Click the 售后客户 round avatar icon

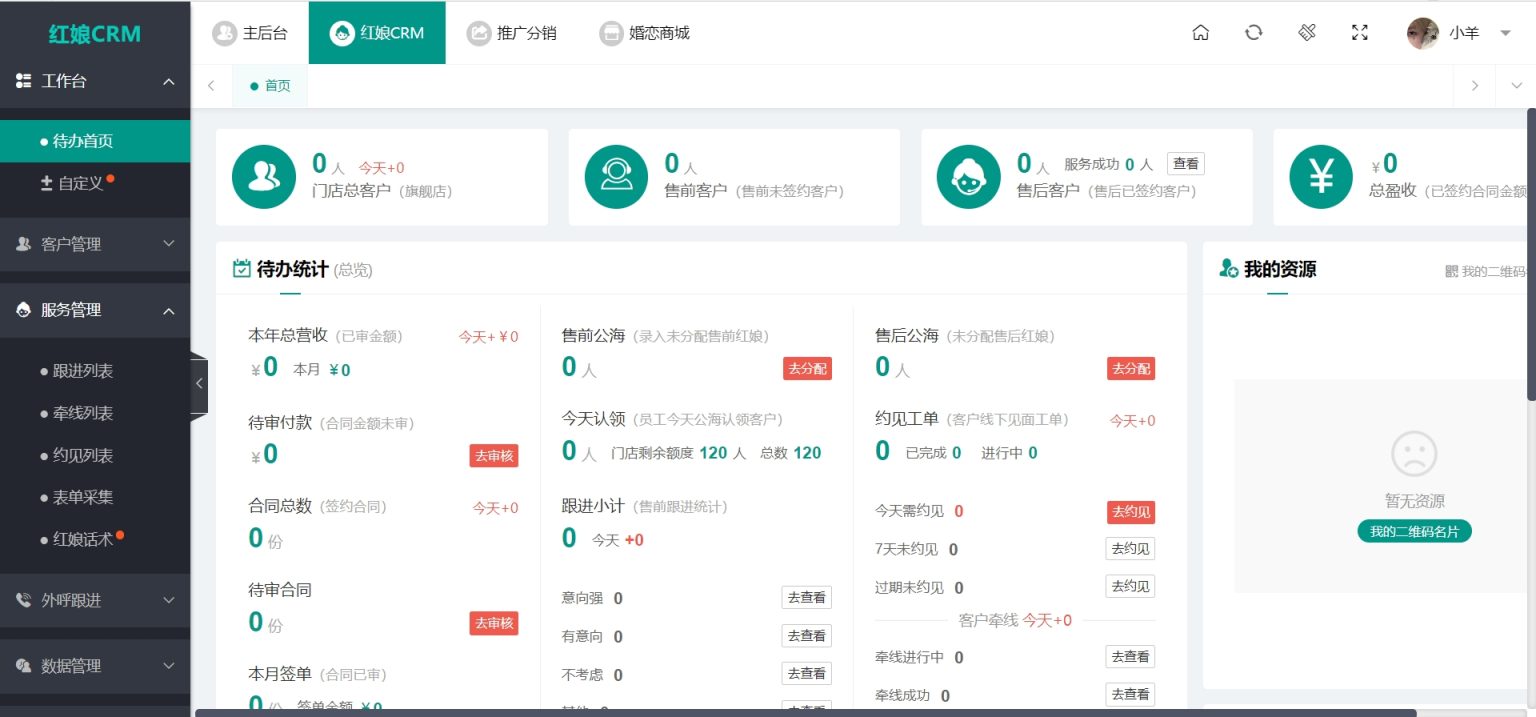click(x=968, y=177)
